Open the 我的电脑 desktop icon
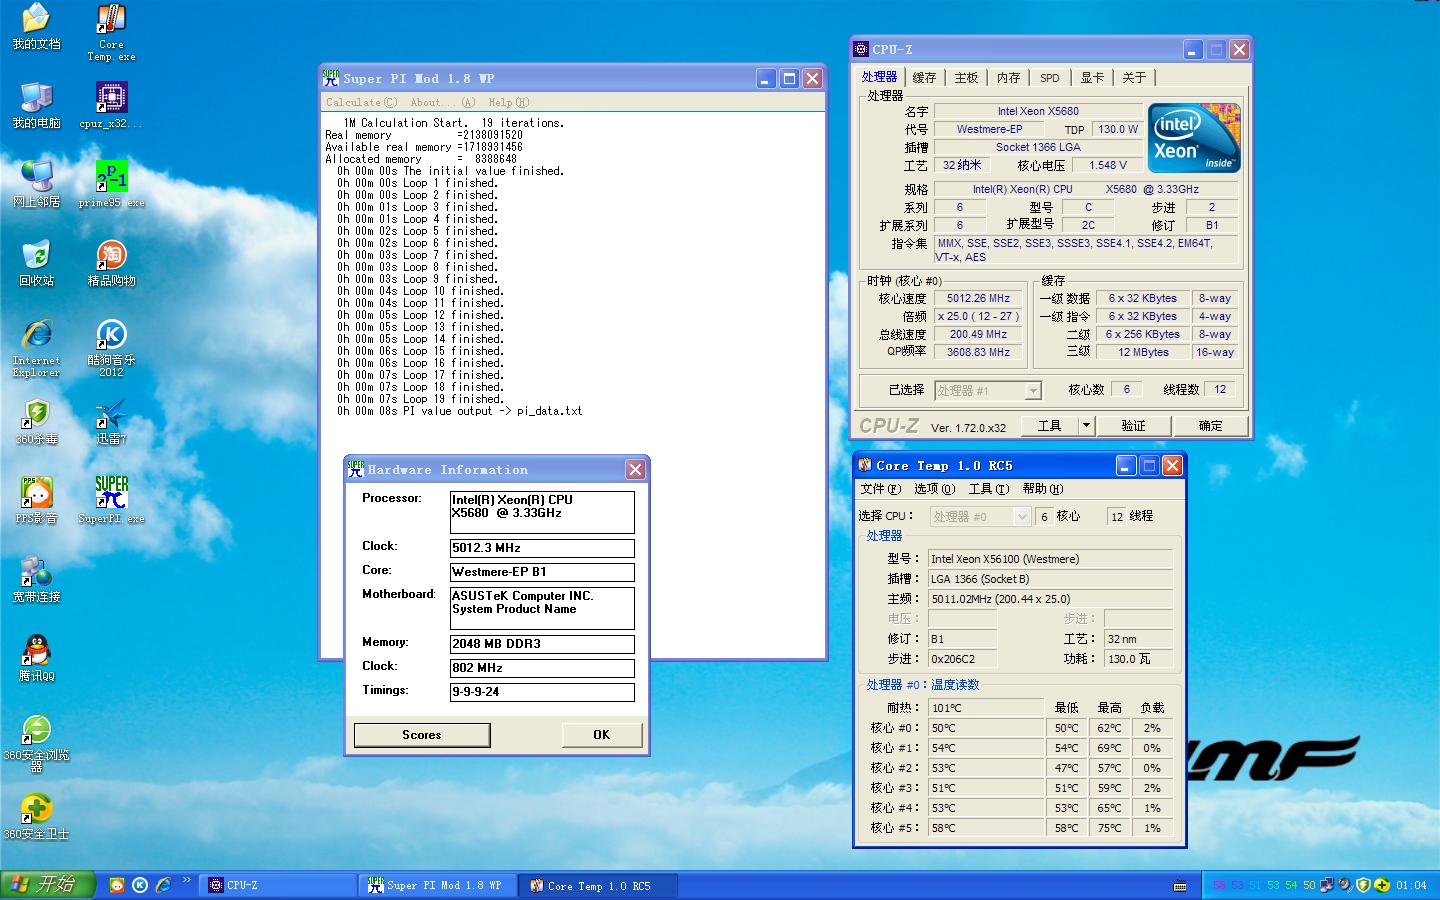Screen dimensions: 1440x900 36,105
